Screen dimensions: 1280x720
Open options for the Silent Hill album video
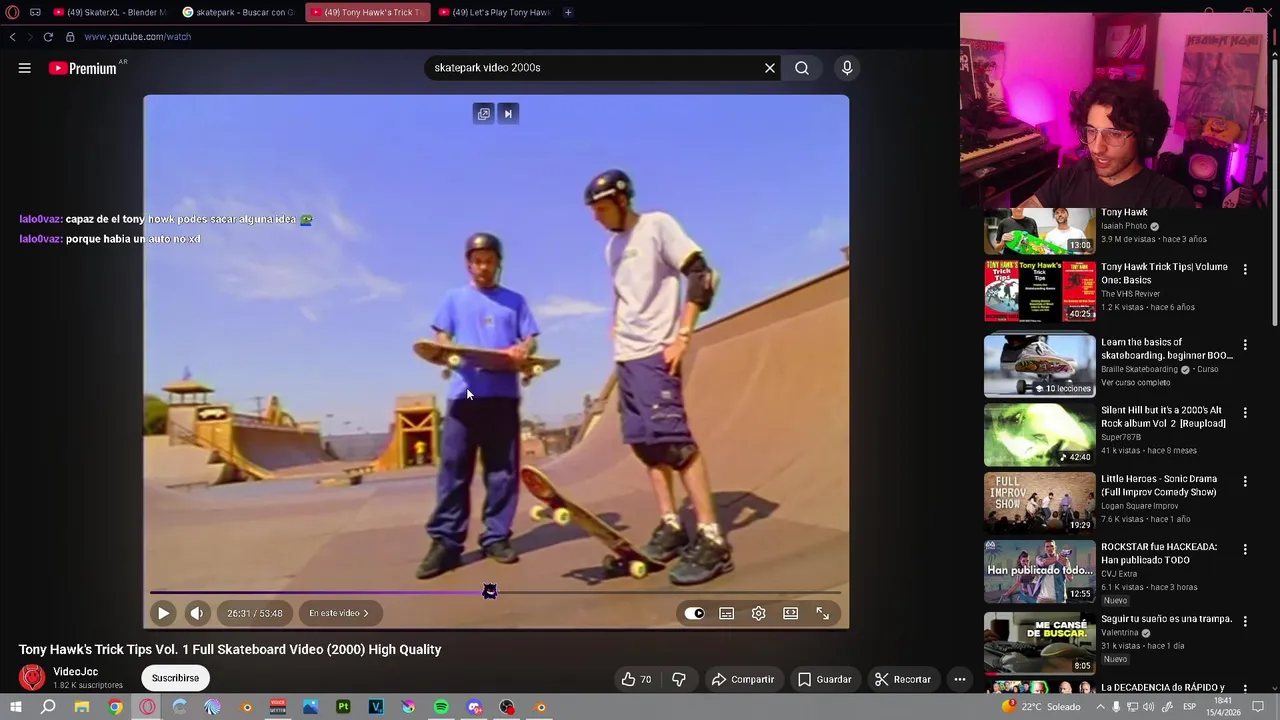1245,413
